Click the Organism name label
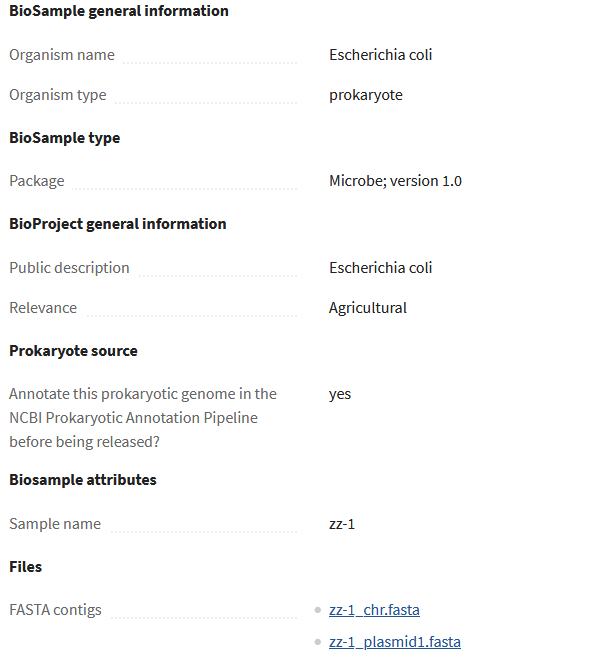589x665 pixels. (x=62, y=55)
